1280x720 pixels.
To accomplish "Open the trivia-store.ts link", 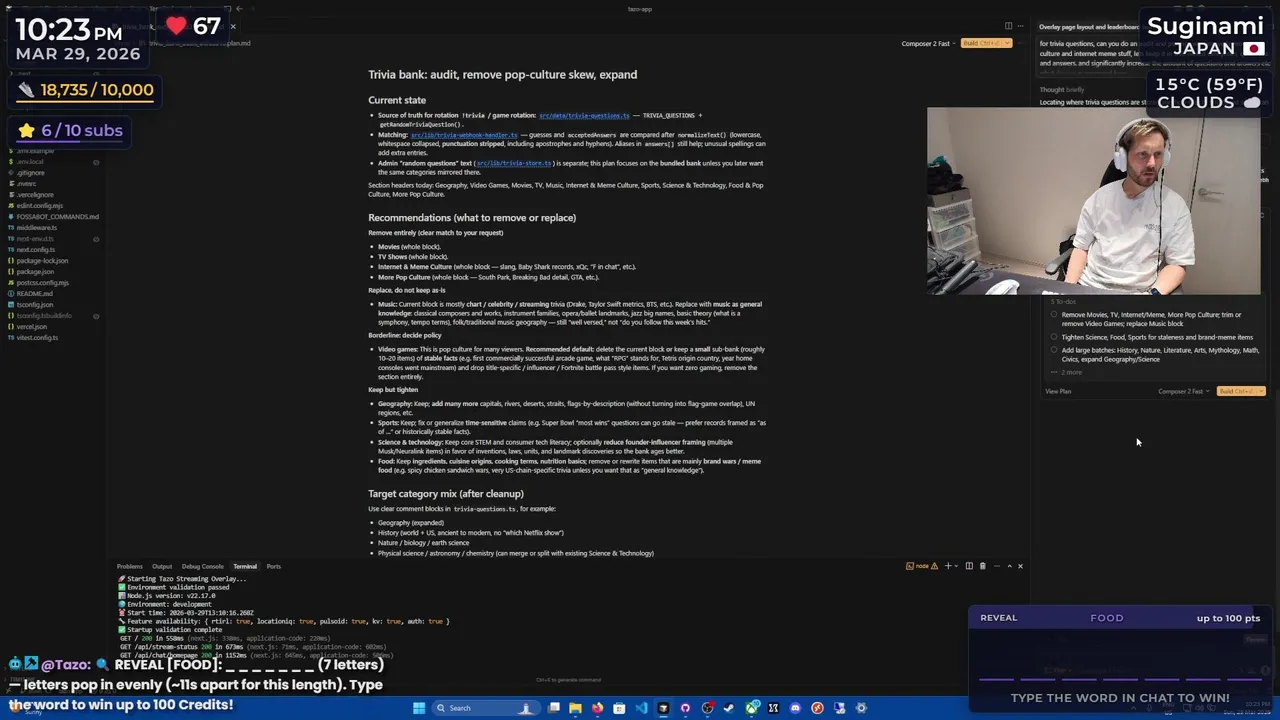I will click(514, 163).
